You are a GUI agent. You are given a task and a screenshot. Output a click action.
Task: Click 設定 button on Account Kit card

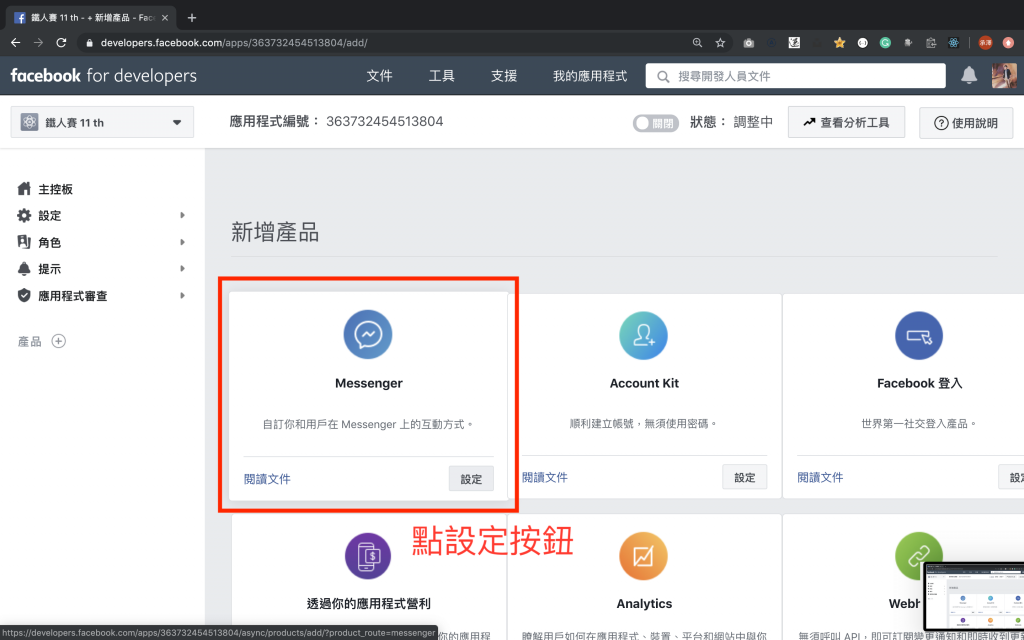744,477
